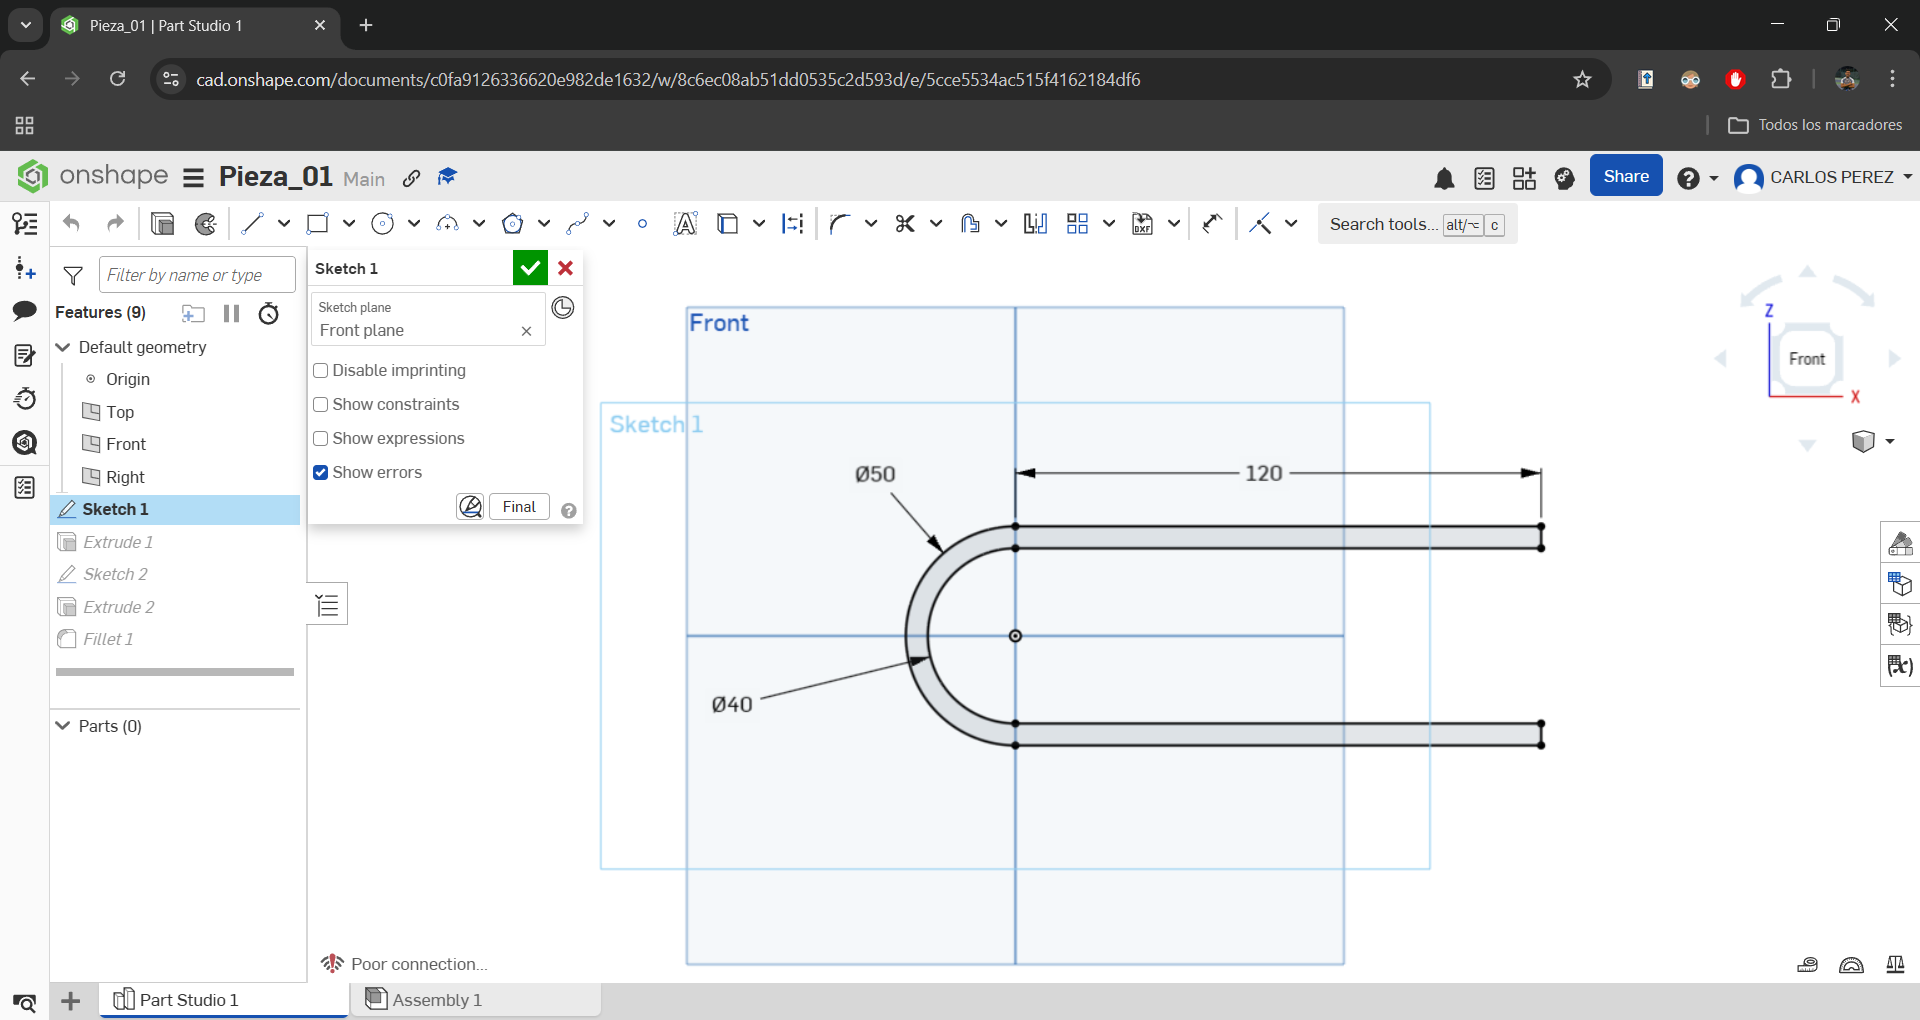This screenshot has height=1020, width=1920.
Task: Click the Insert DXF/DWG import icon
Action: pyautogui.click(x=1143, y=223)
